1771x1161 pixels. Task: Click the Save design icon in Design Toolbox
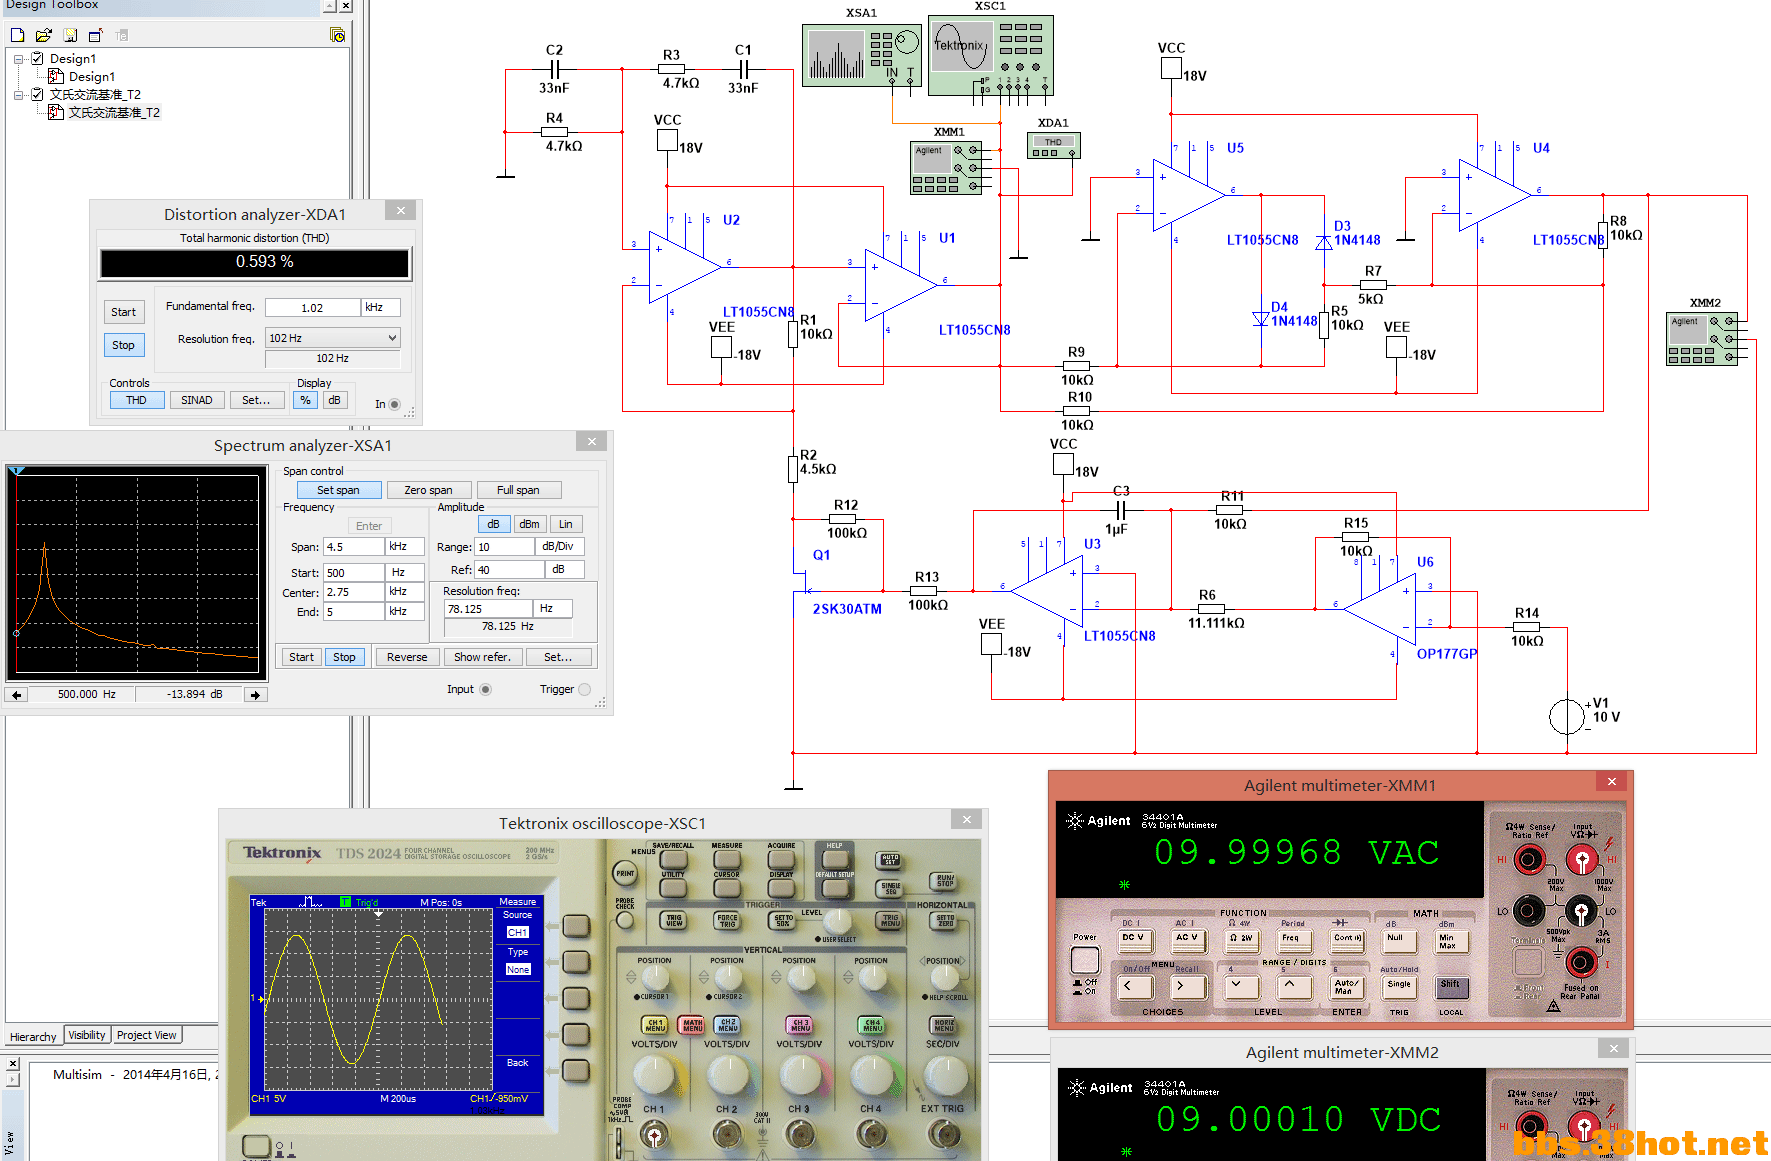[x=70, y=35]
